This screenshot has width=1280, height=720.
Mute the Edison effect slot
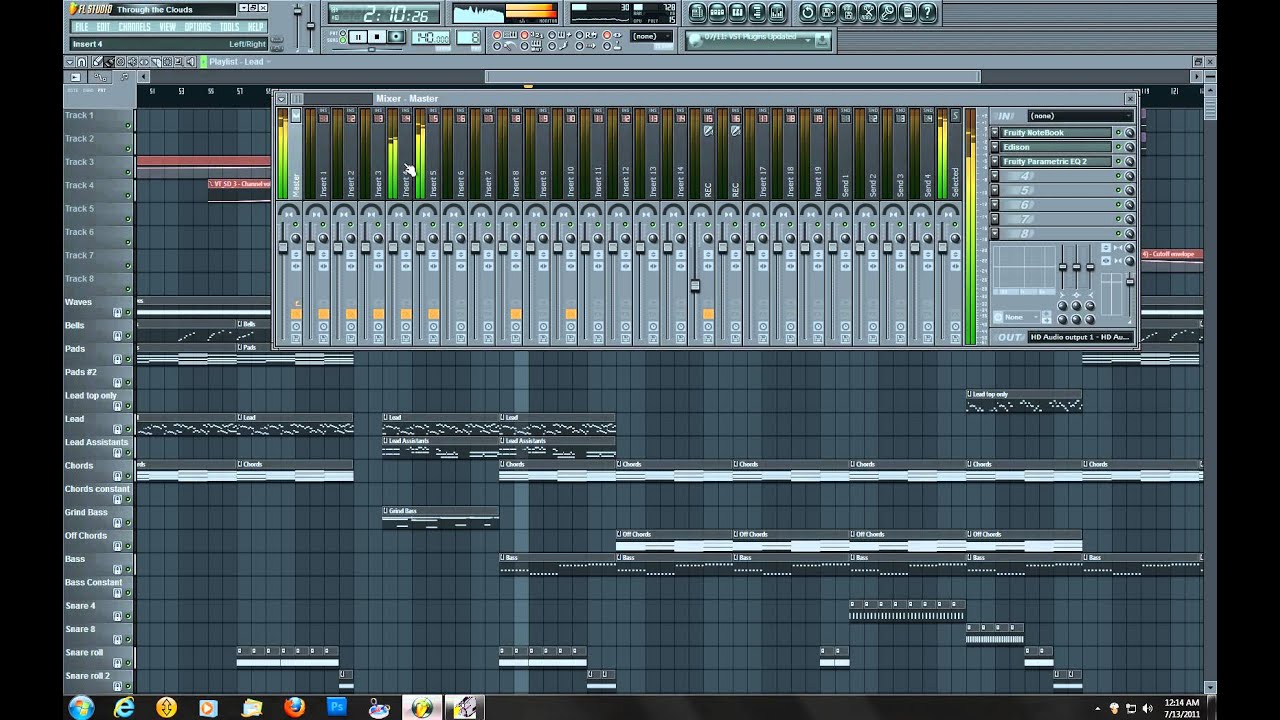click(1119, 147)
